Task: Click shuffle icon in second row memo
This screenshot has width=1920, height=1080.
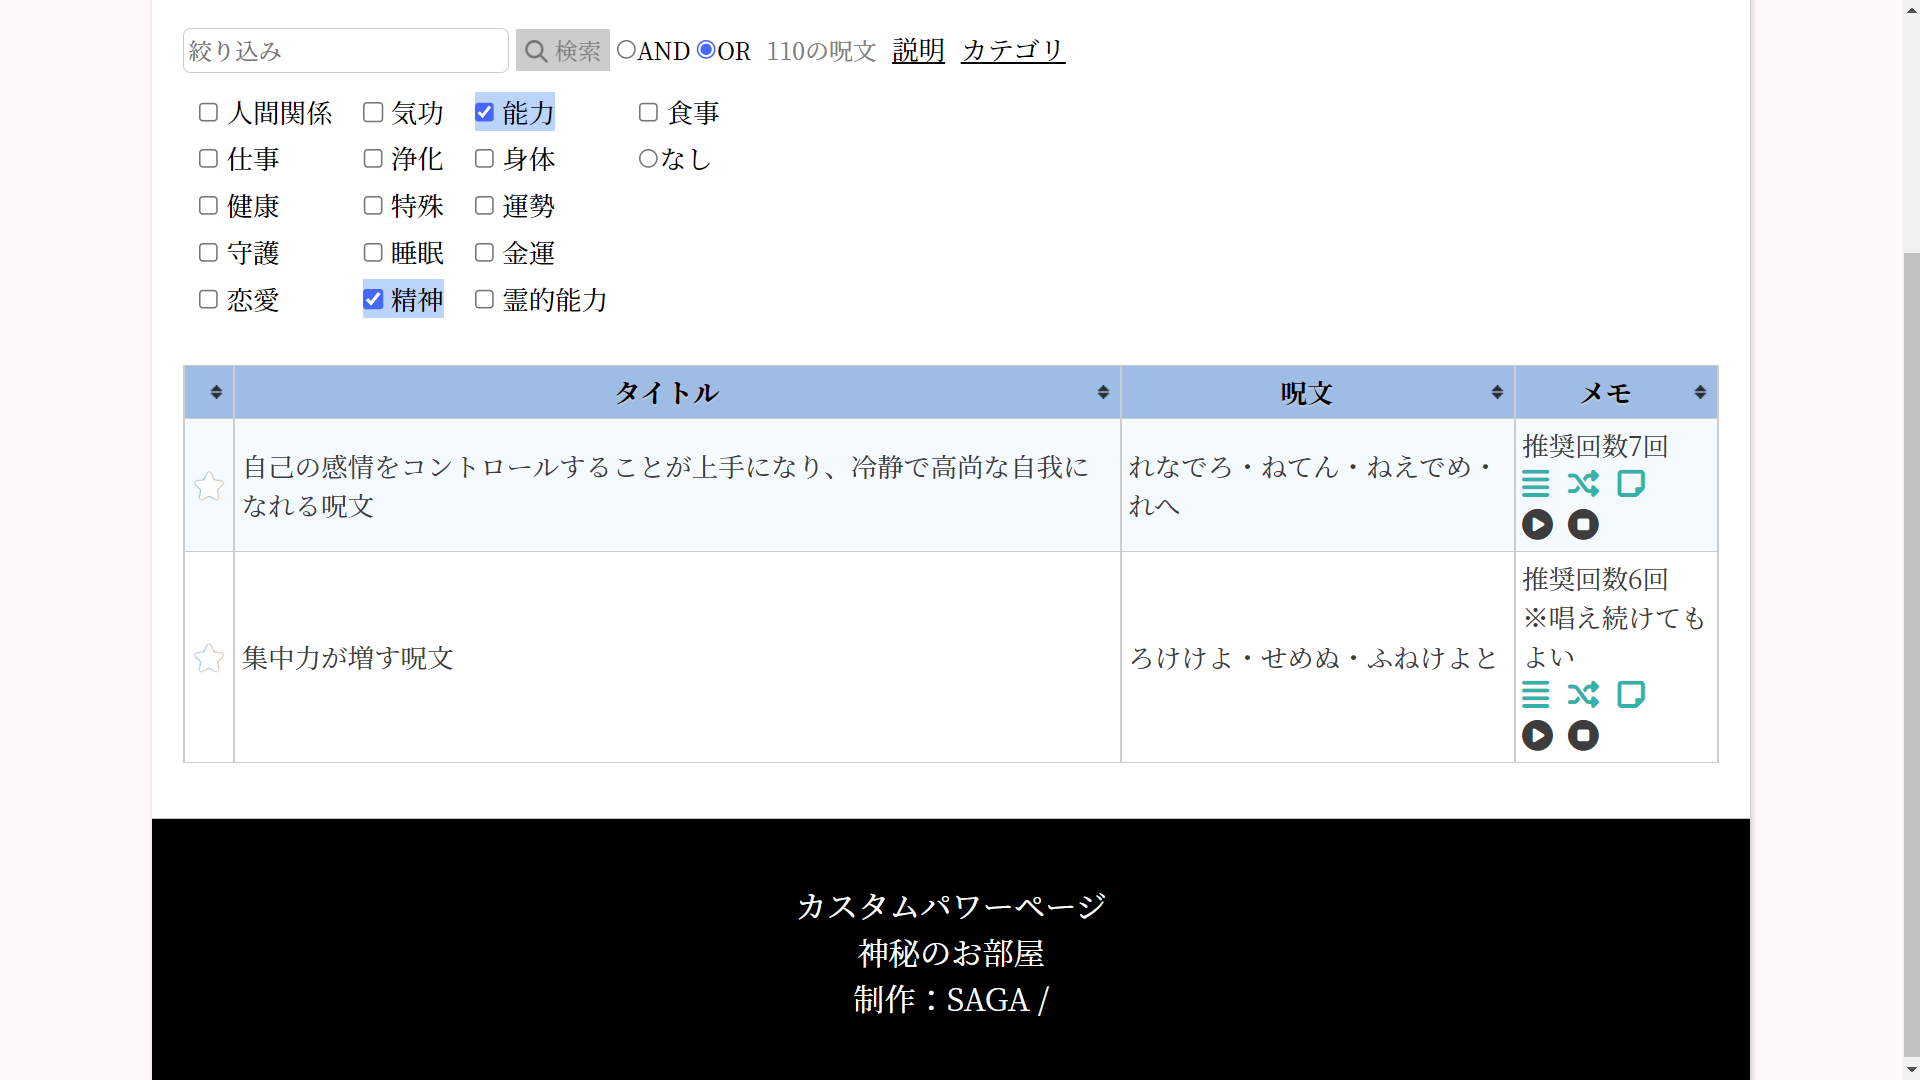Action: point(1583,694)
